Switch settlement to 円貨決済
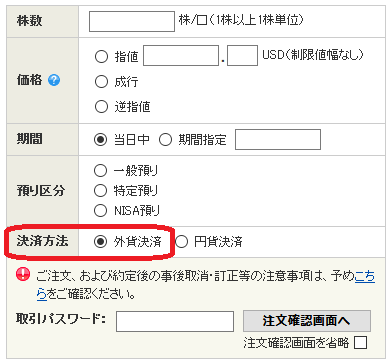This screenshot has height=361, width=390. pos(182,242)
